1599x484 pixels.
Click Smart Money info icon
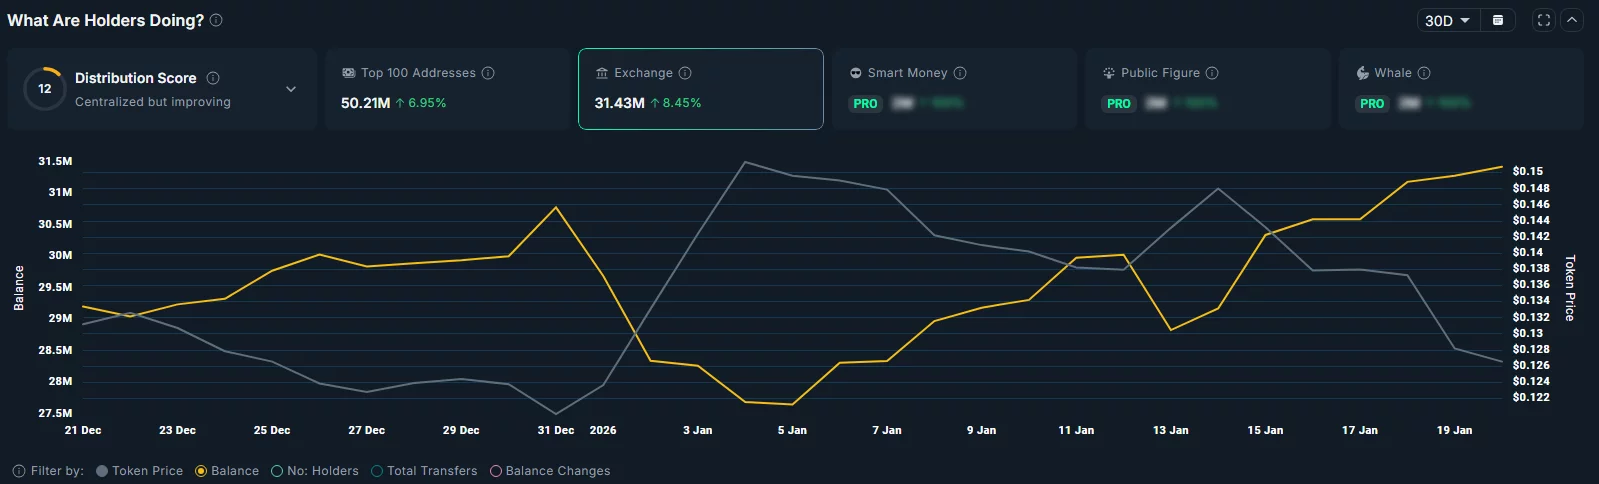[960, 73]
